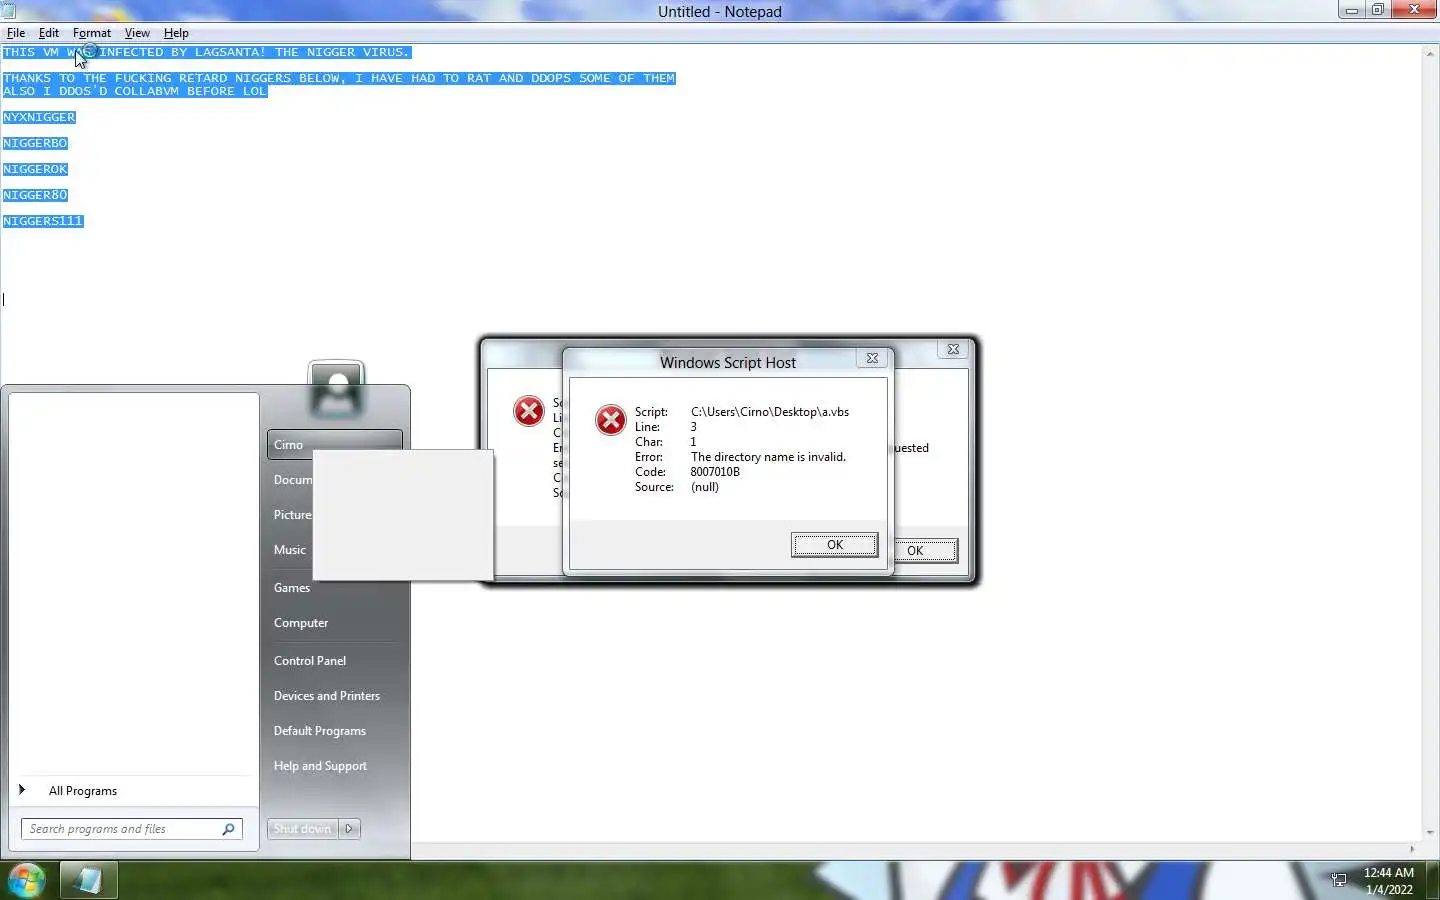Click the error icon of the rear dialog
The height and width of the screenshot is (900, 1440).
529,411
